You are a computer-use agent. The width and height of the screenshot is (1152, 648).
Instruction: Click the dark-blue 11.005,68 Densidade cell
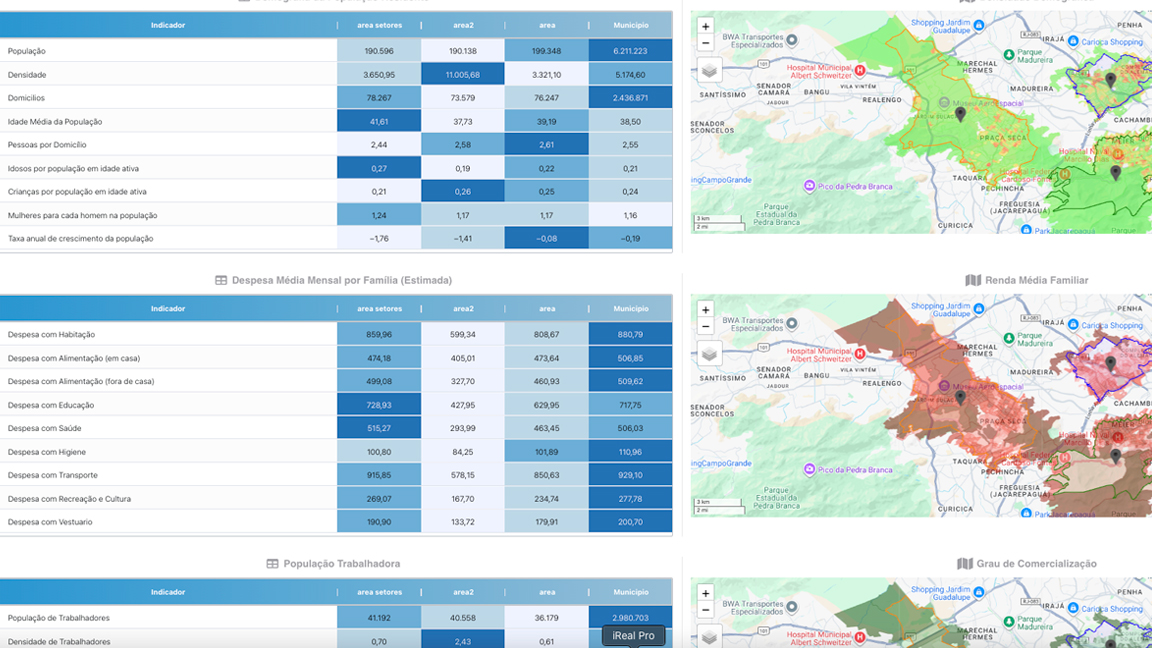pos(462,75)
